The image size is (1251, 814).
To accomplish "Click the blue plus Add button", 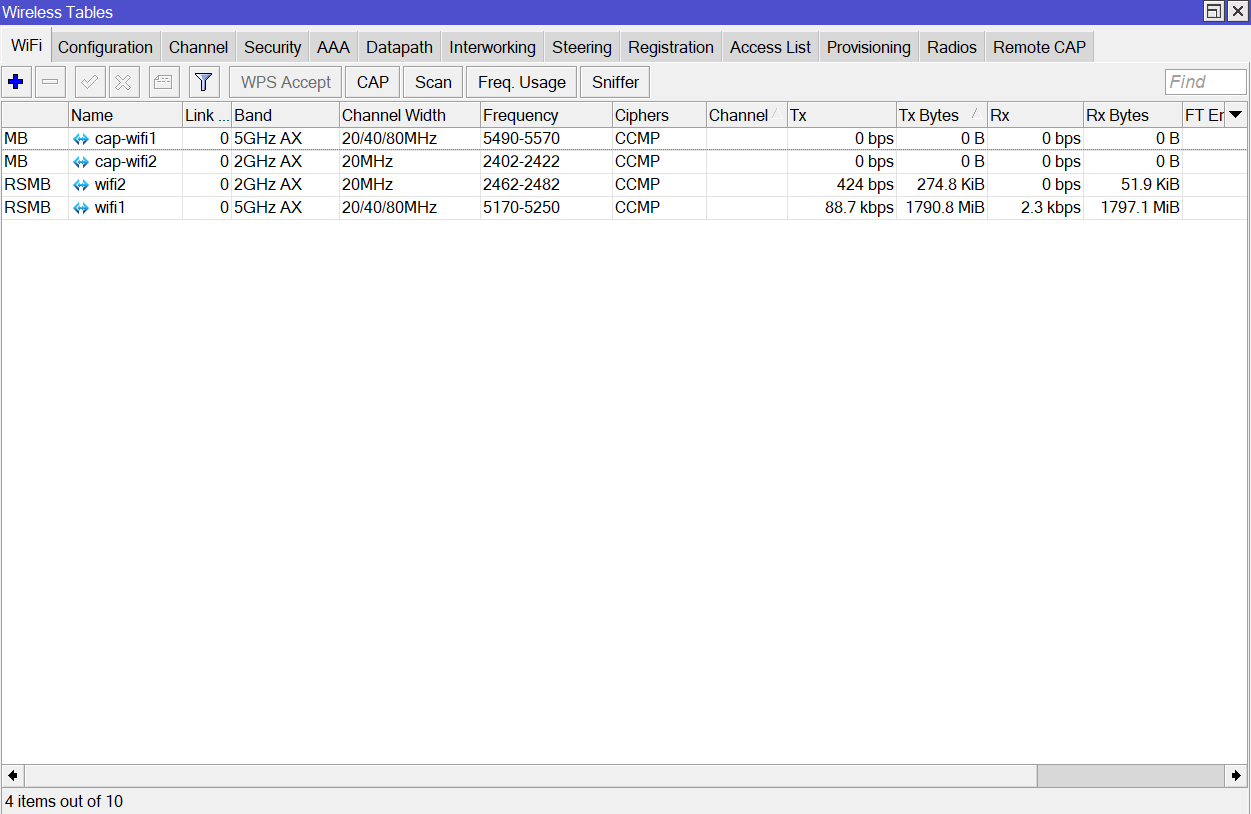I will [x=16, y=82].
